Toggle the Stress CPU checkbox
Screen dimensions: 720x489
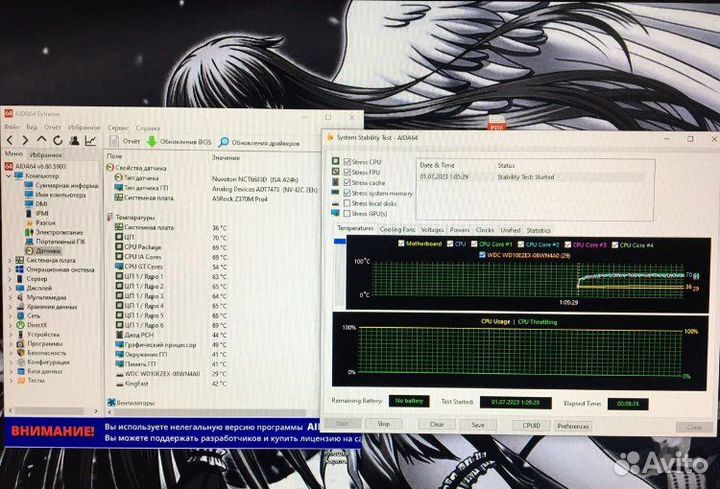pyautogui.click(x=347, y=162)
